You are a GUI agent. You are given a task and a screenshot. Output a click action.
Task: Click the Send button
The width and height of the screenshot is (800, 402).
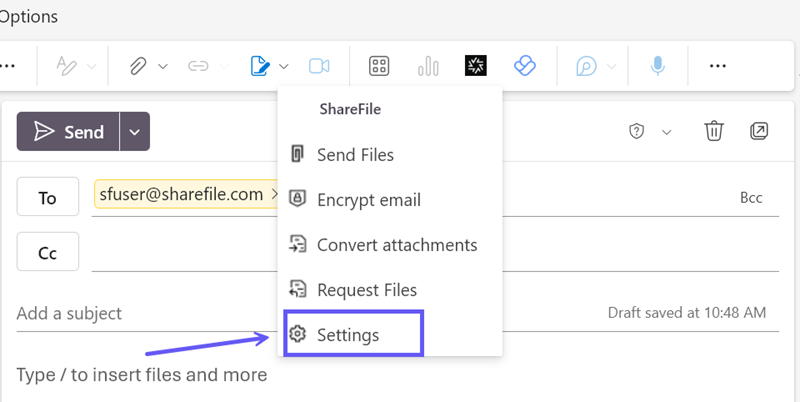tap(68, 132)
